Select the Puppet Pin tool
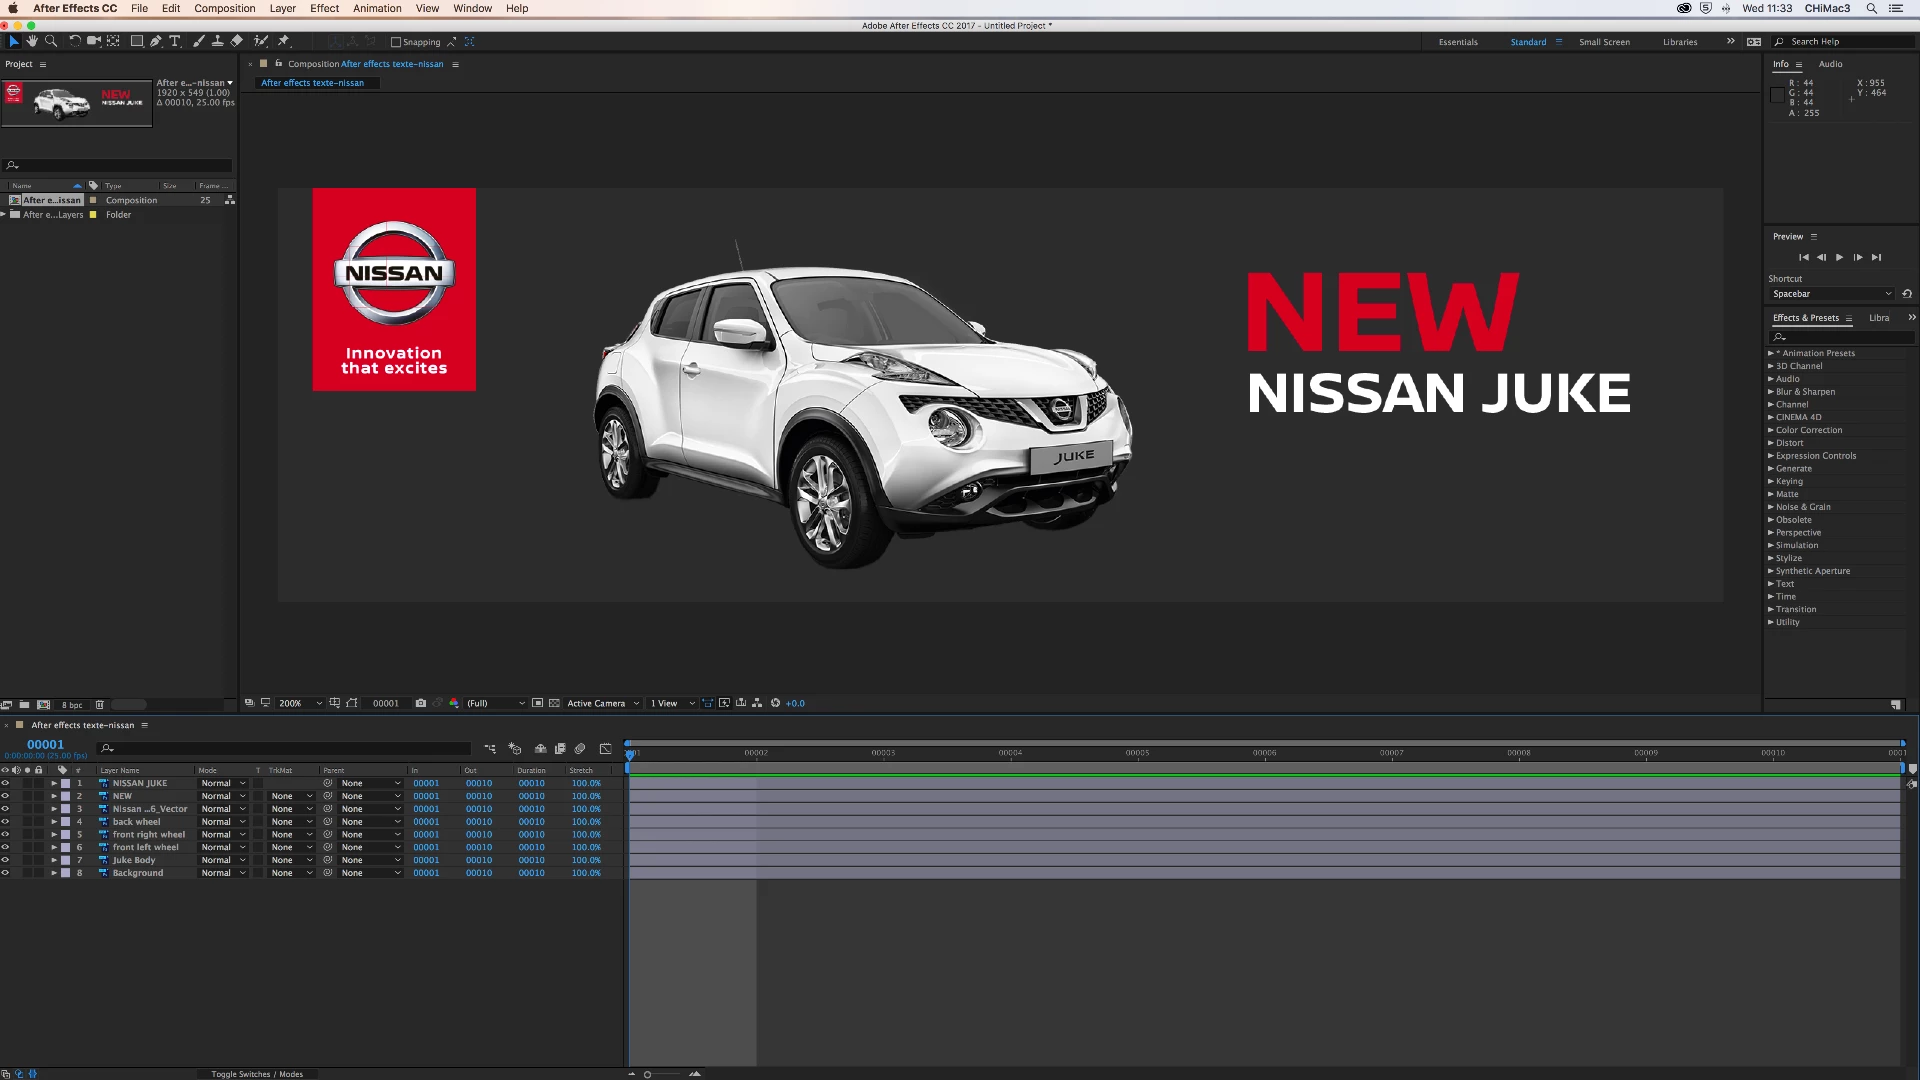 click(284, 41)
